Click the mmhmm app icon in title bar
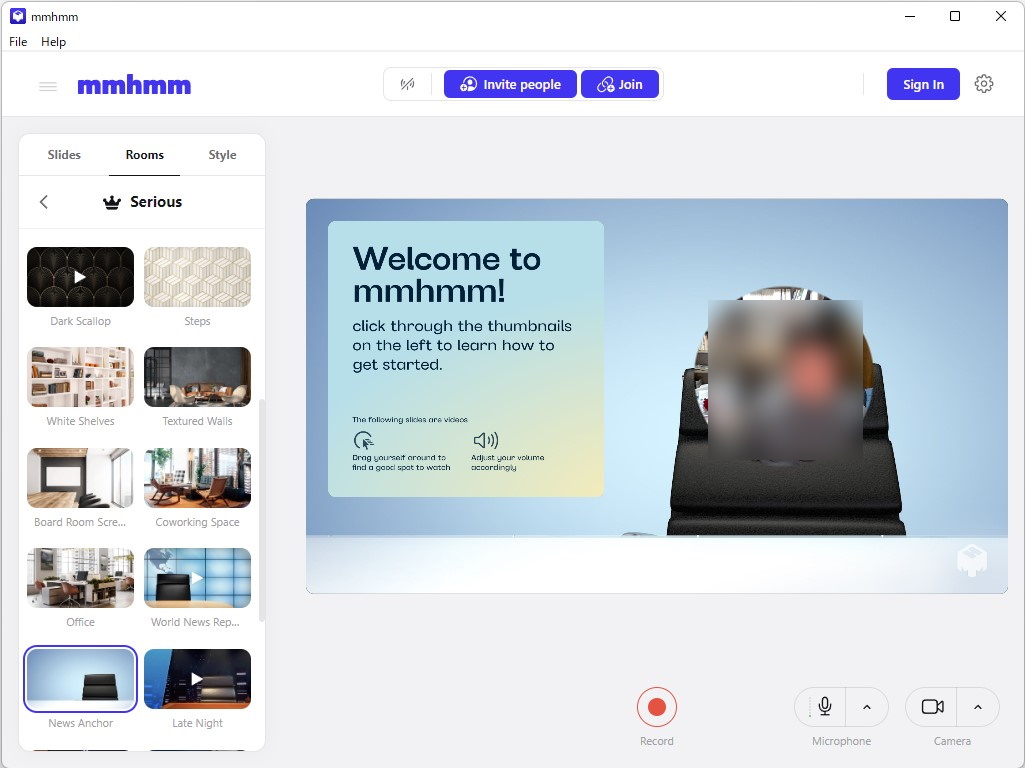This screenshot has width=1025, height=768. [18, 16]
